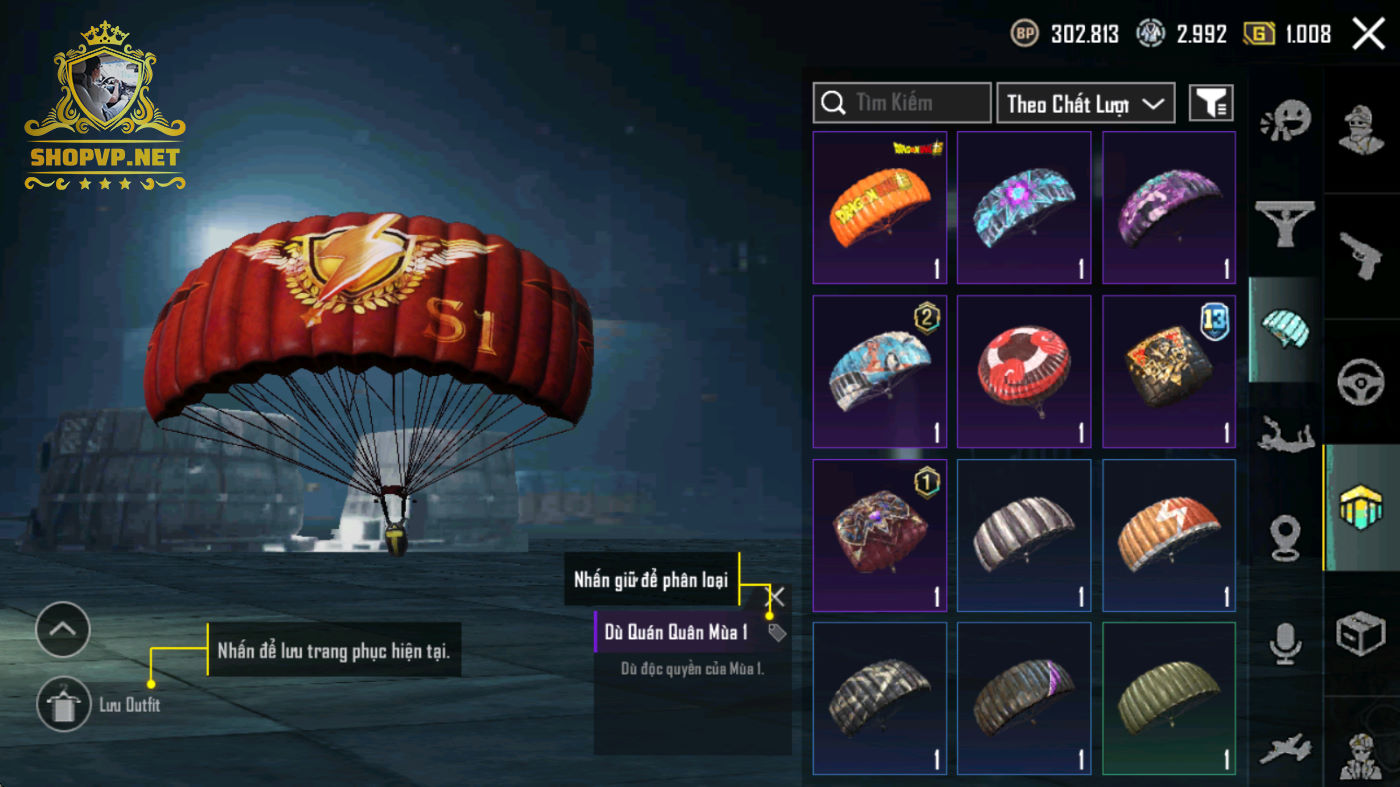This screenshot has width=1400, height=787.
Task: Expand the up-chevron circle button
Action: [x=63, y=629]
